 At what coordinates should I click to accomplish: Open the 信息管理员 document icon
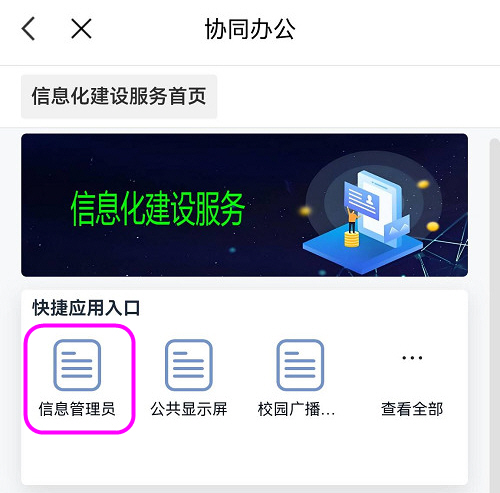[x=77, y=365]
